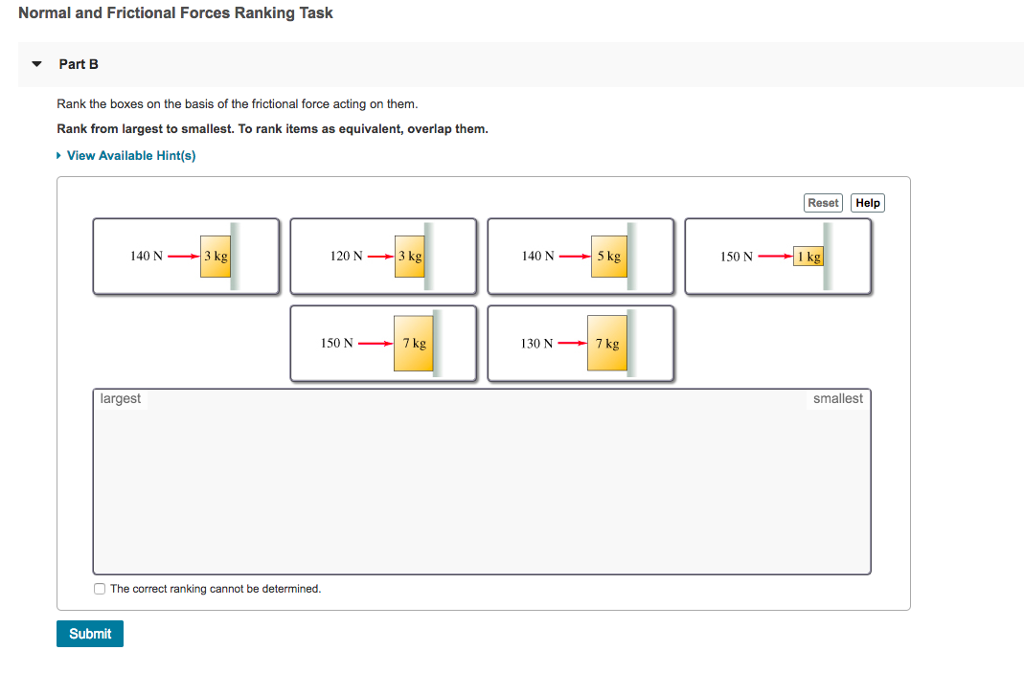This screenshot has height=673, width=1024.
Task: Select the 130 N, 7 kg box item
Action: tap(580, 343)
